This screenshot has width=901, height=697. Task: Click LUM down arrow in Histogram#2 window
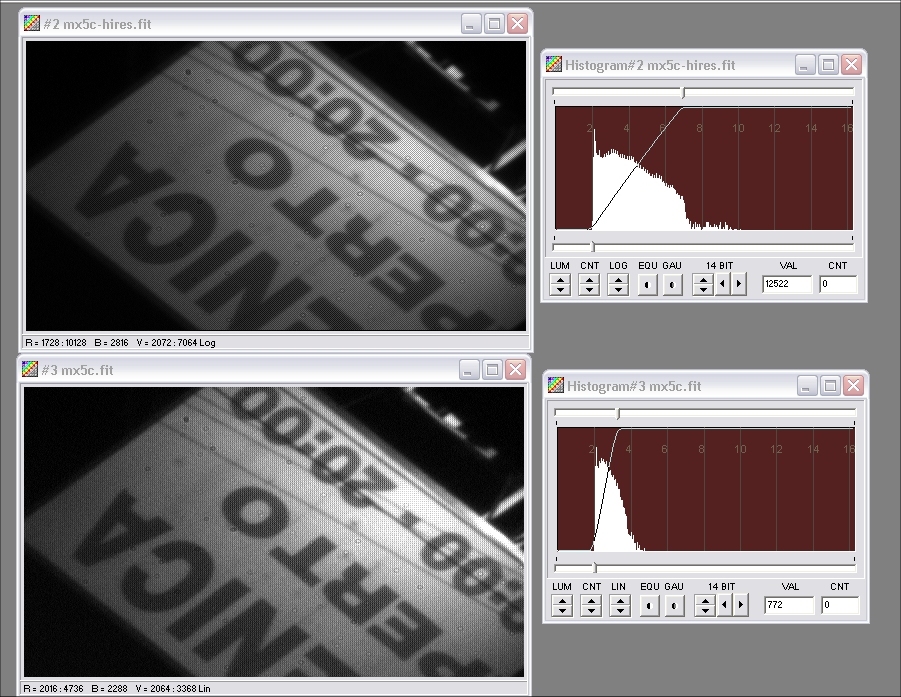(x=560, y=290)
